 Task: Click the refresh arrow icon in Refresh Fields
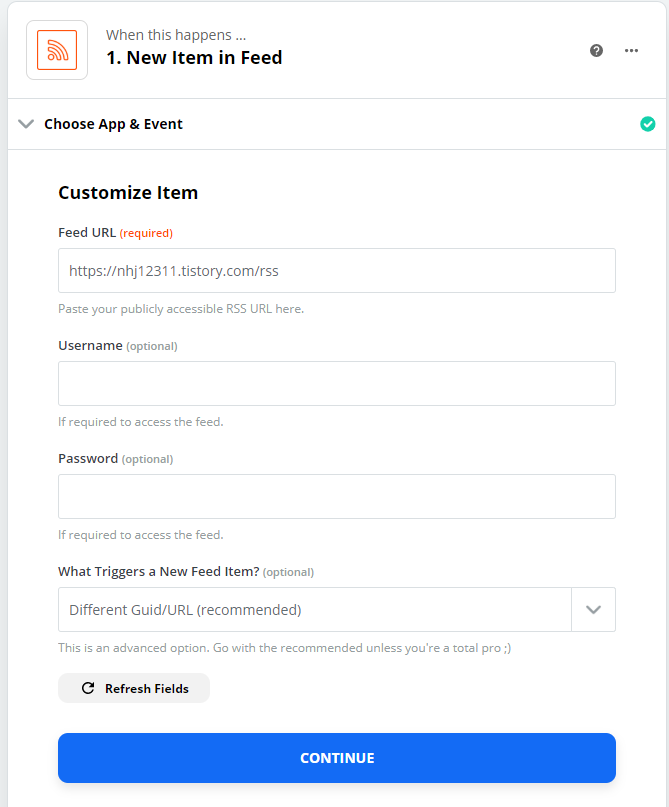click(x=88, y=688)
